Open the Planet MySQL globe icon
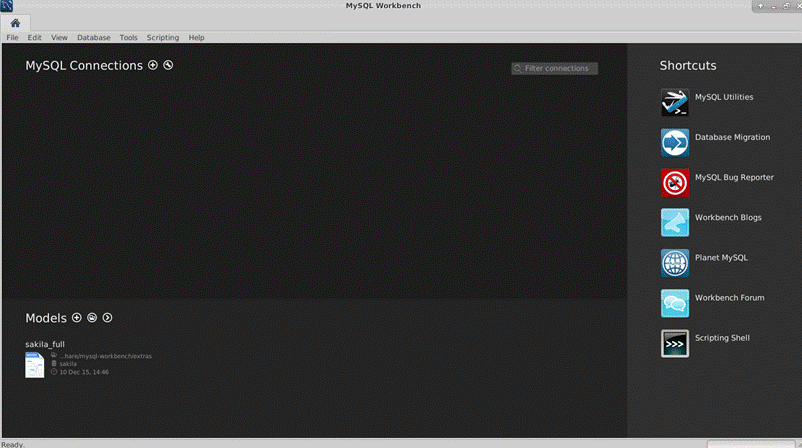This screenshot has height=448, width=802. (675, 263)
